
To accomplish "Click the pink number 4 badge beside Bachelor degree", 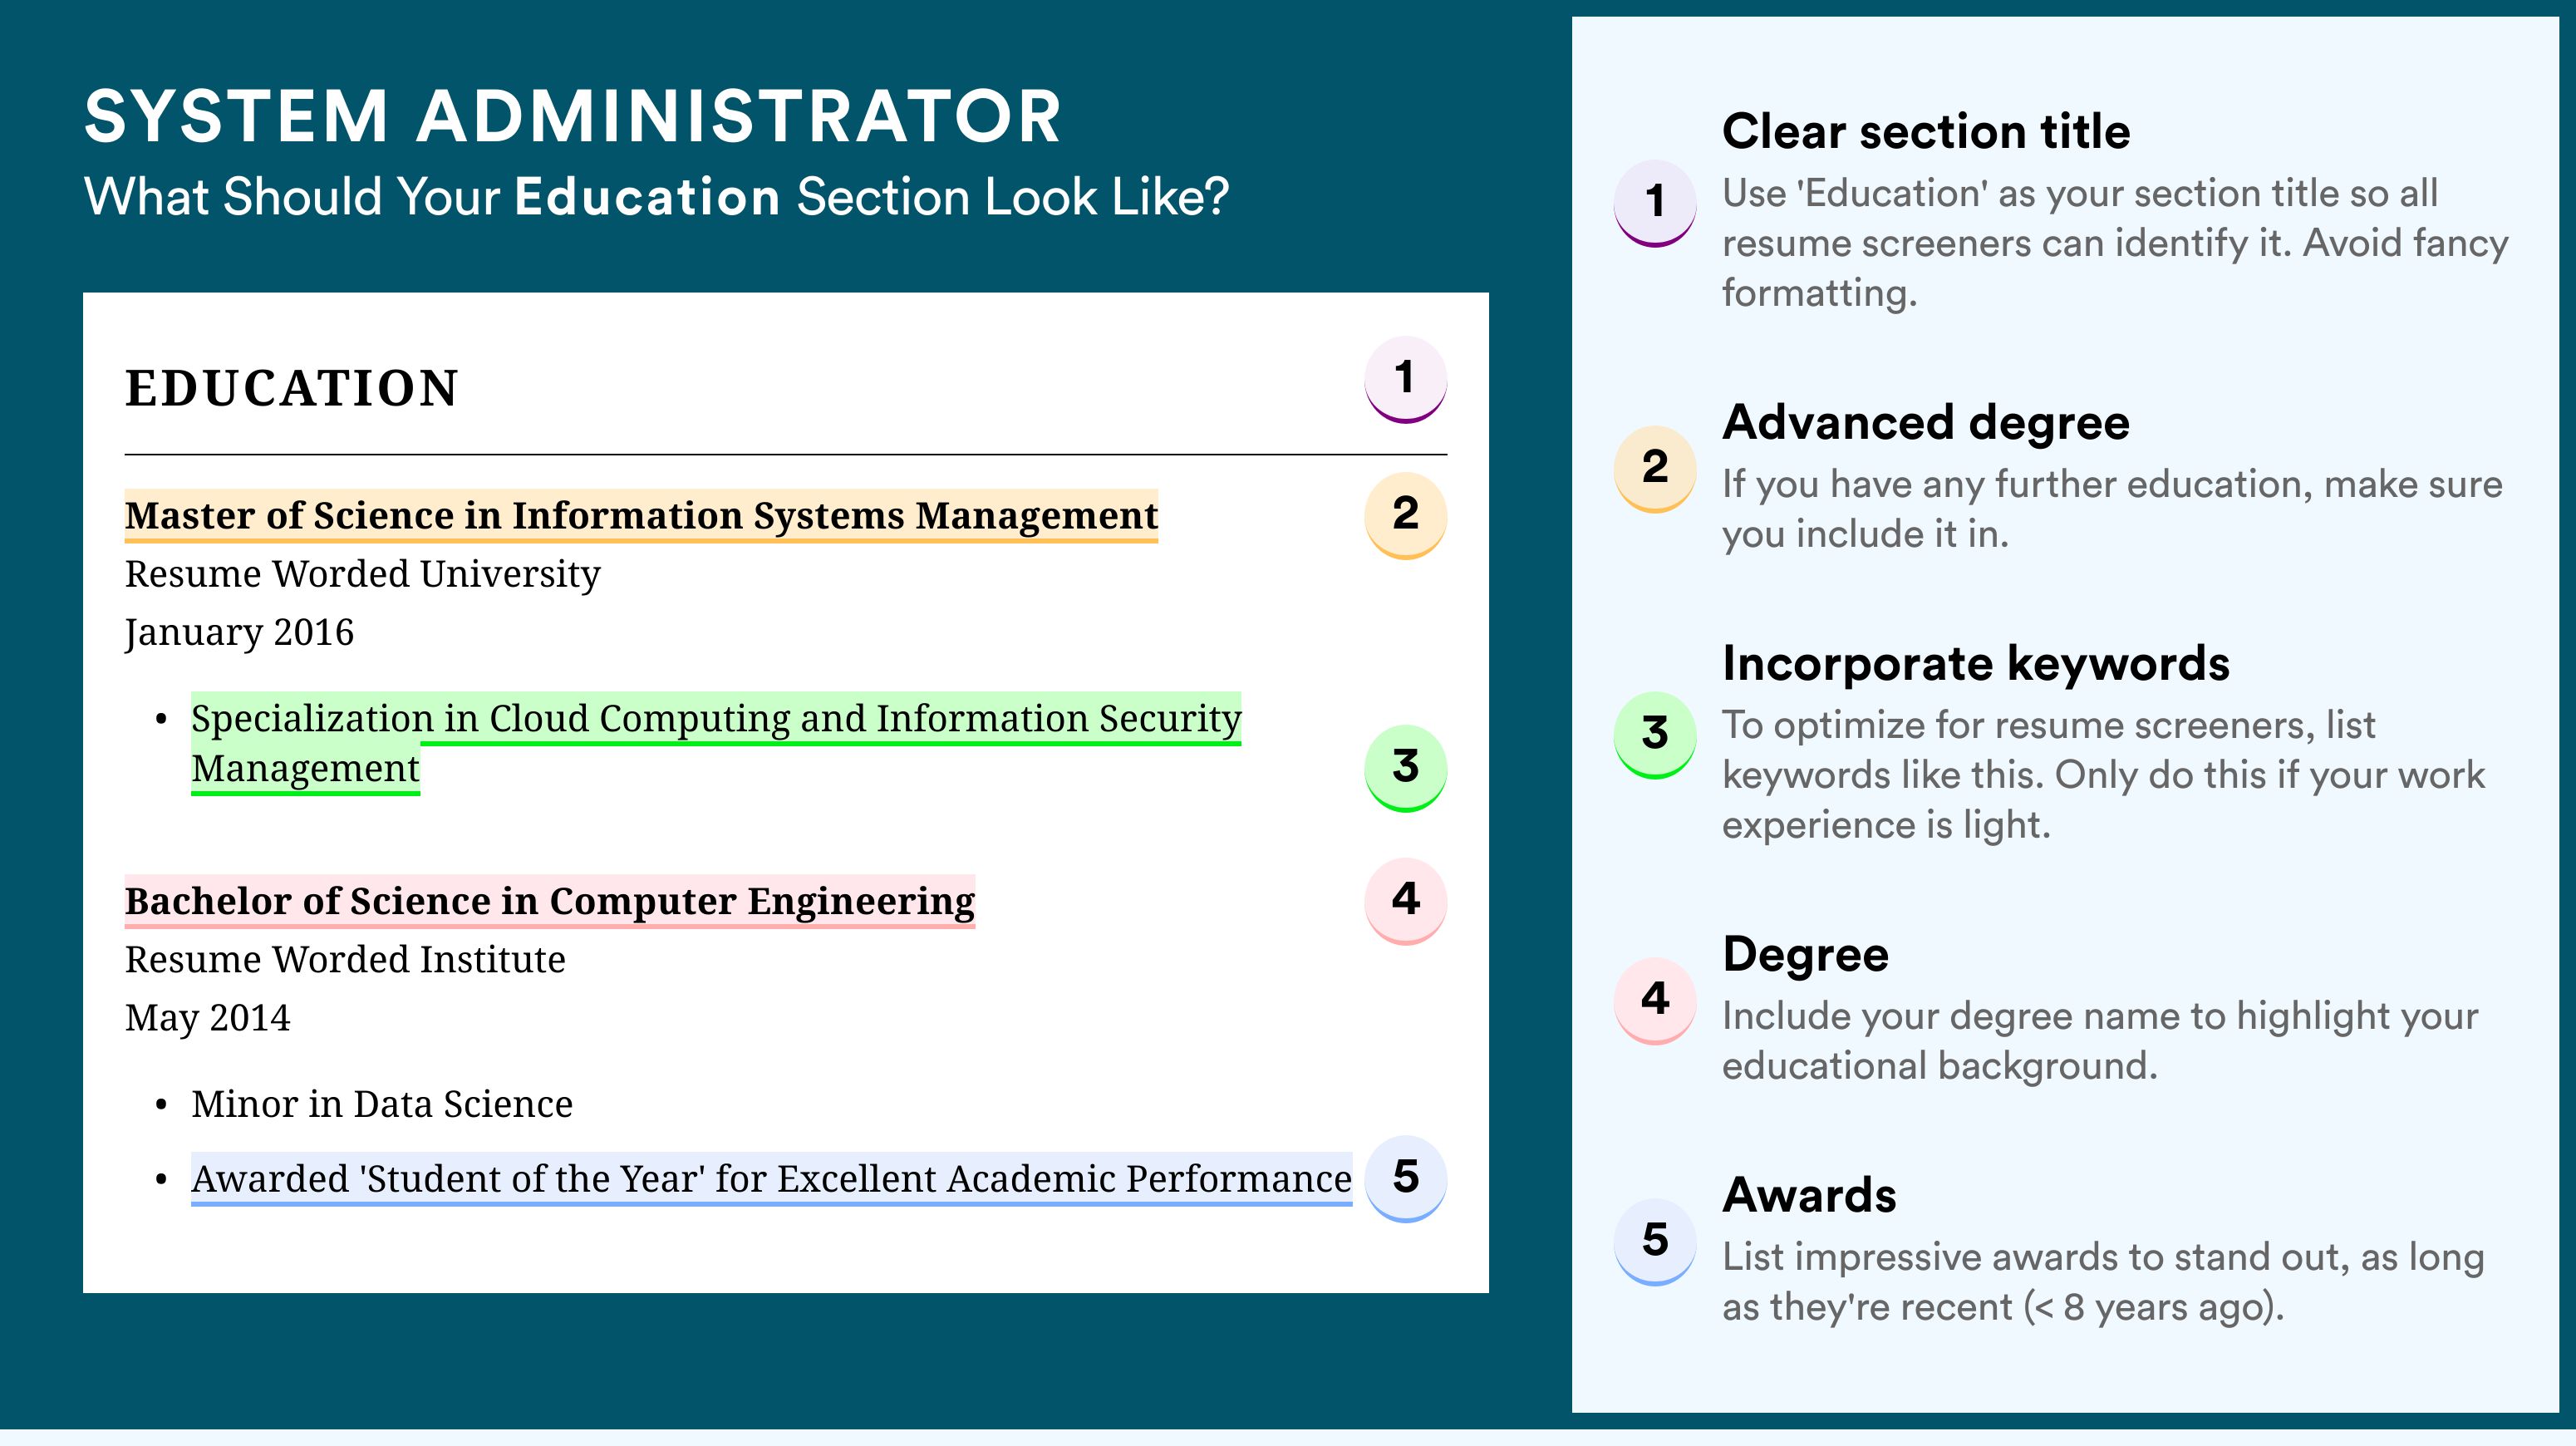I will [1405, 900].
